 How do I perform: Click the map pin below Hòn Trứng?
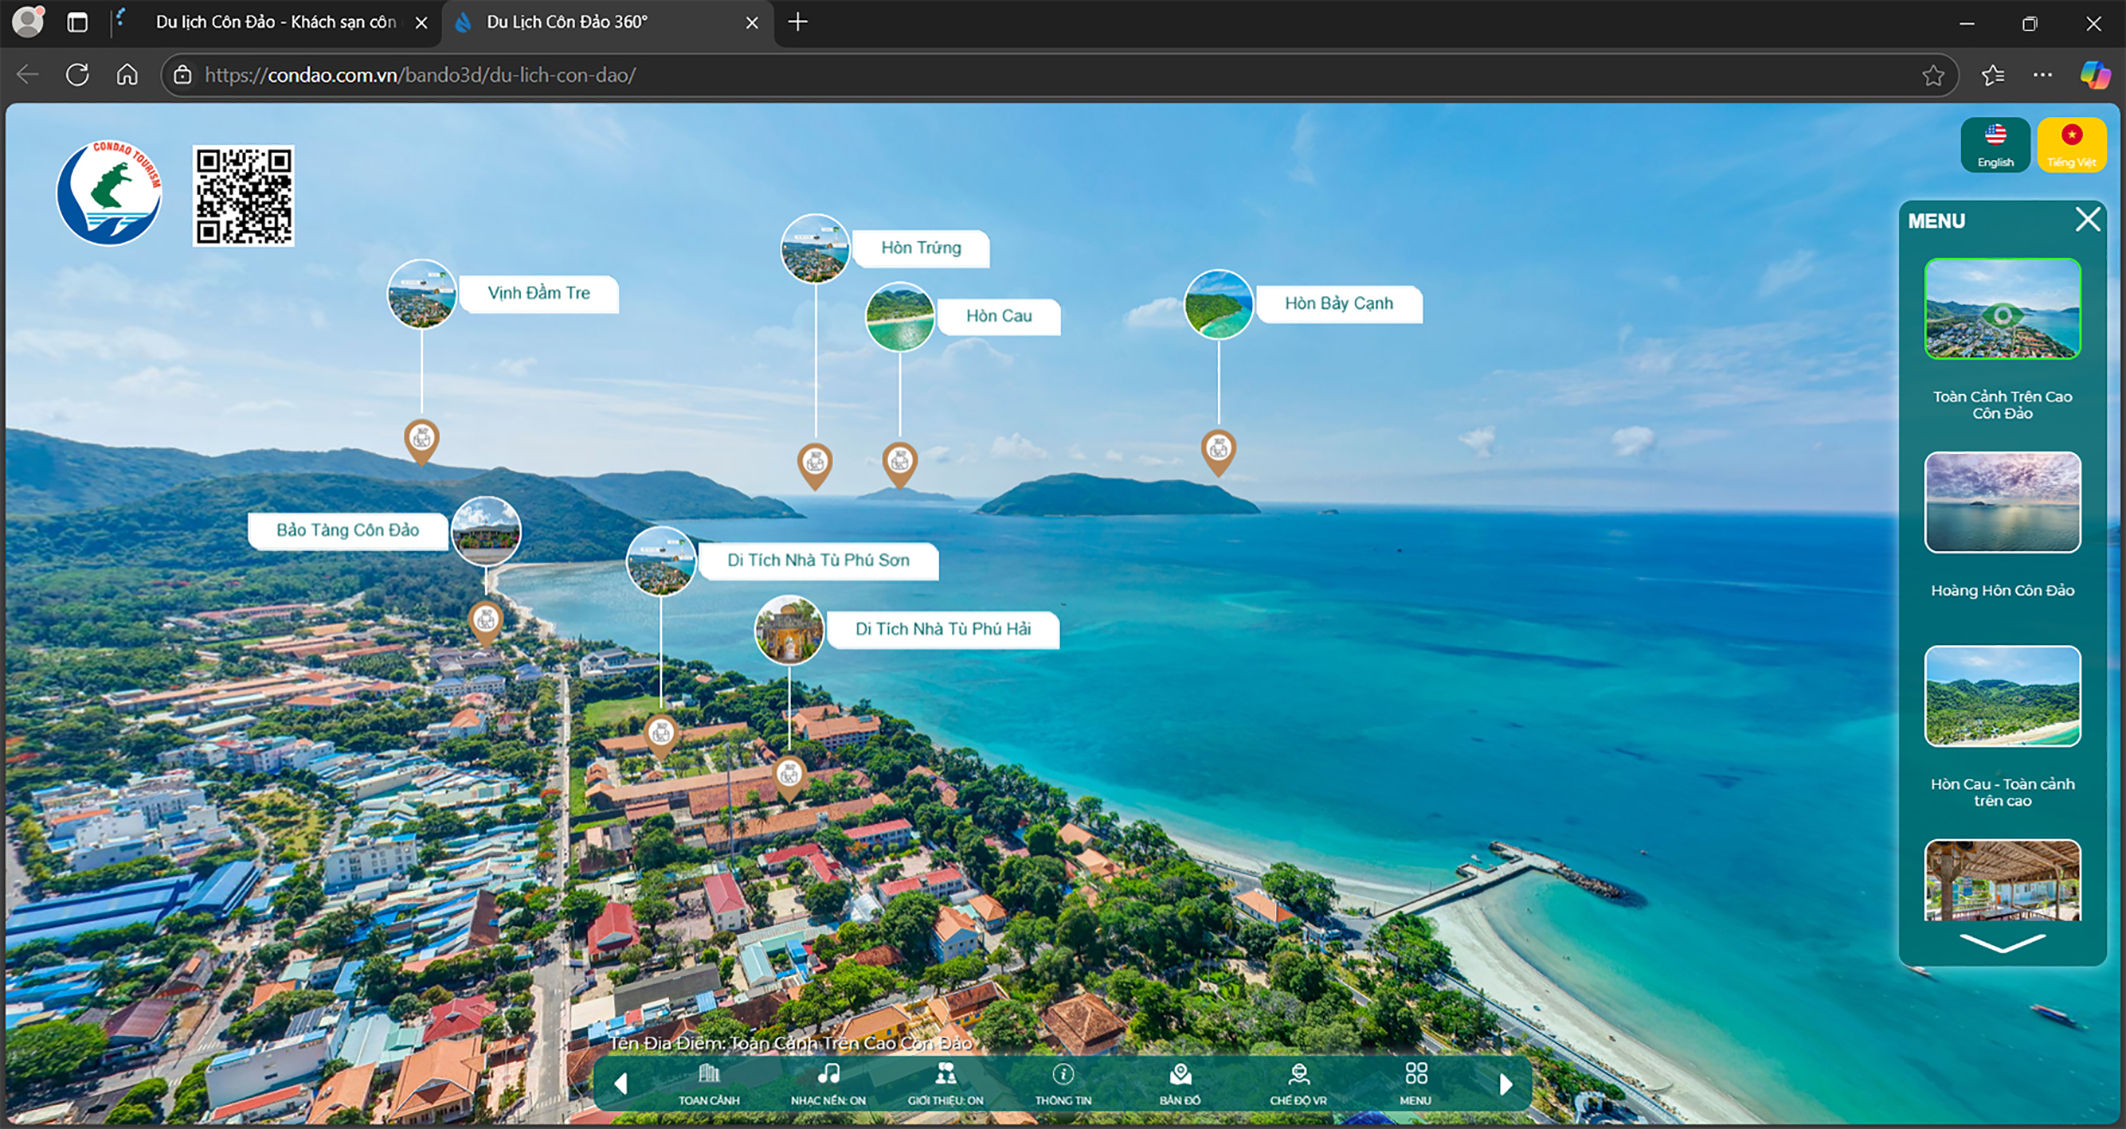[x=815, y=465]
